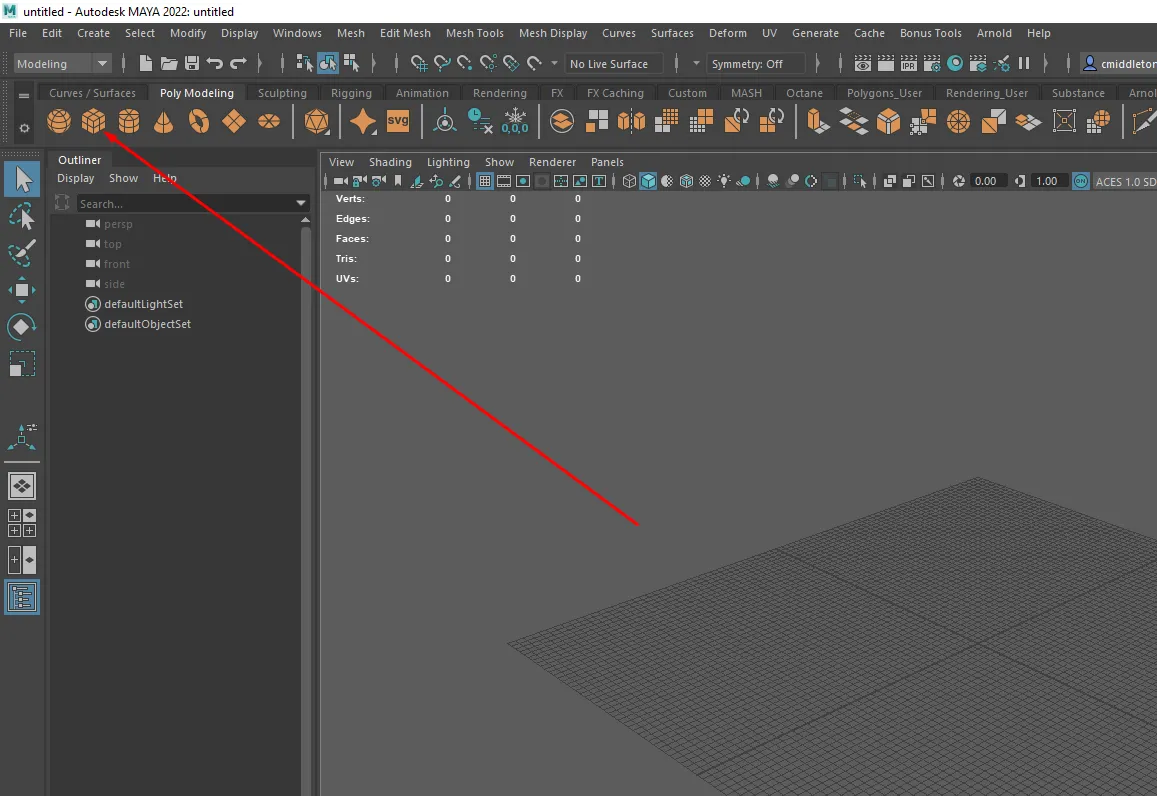
Task: Toggle the Outliner panel layout button
Action: (x=22, y=597)
